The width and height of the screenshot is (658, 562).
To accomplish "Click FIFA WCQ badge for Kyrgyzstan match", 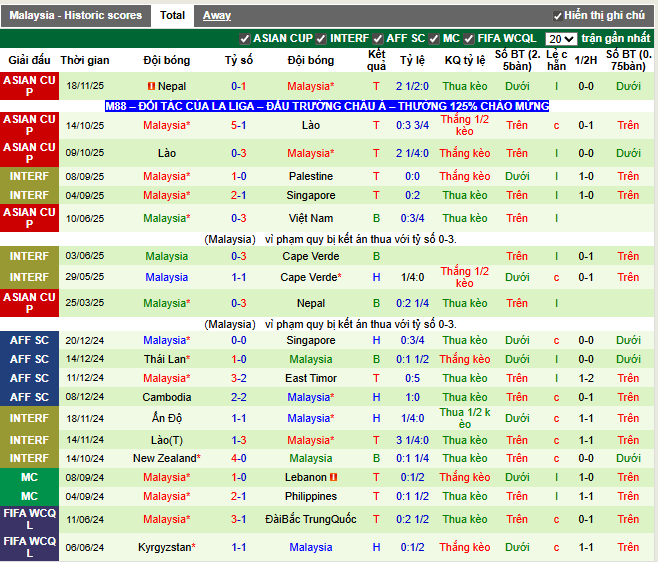I will pos(29,547).
